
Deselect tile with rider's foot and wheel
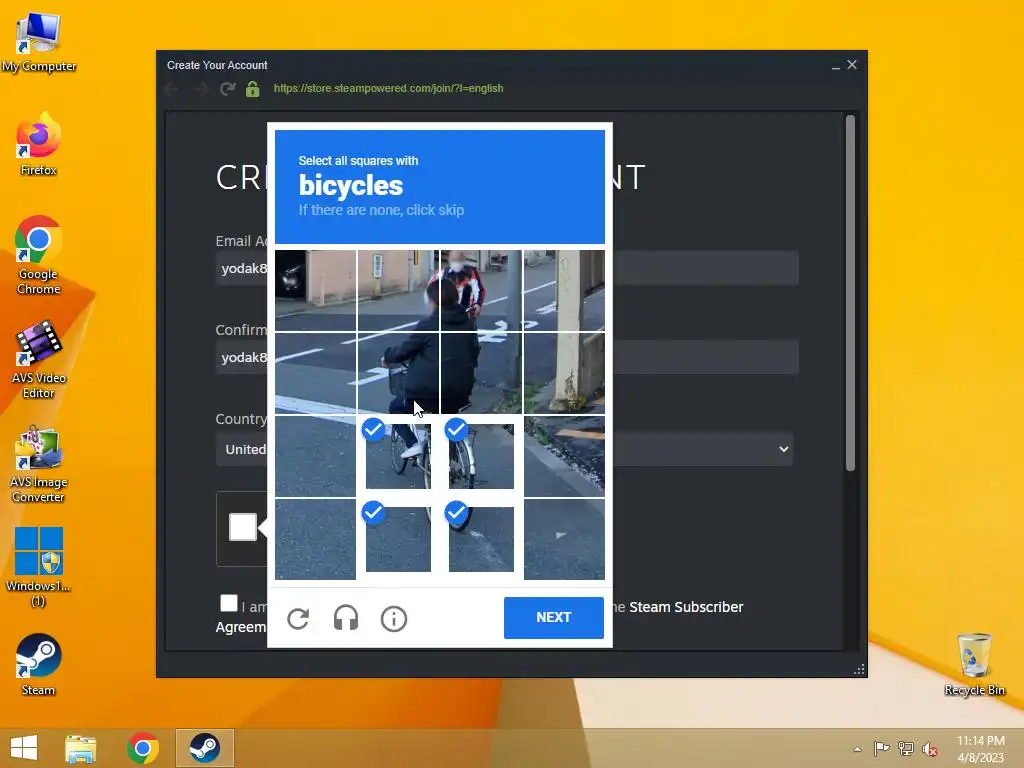[x=398, y=456]
